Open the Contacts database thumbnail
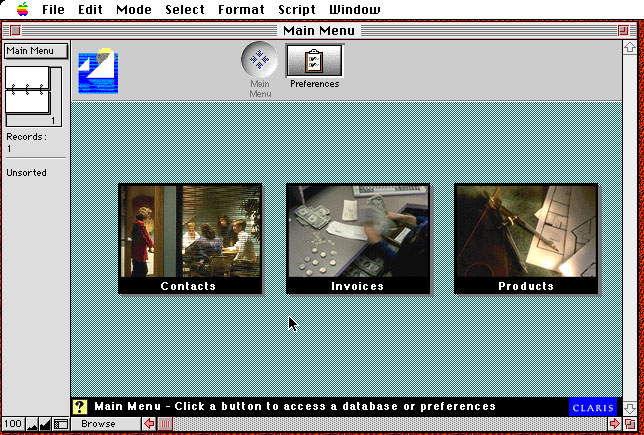This screenshot has width=644, height=435. [190, 239]
